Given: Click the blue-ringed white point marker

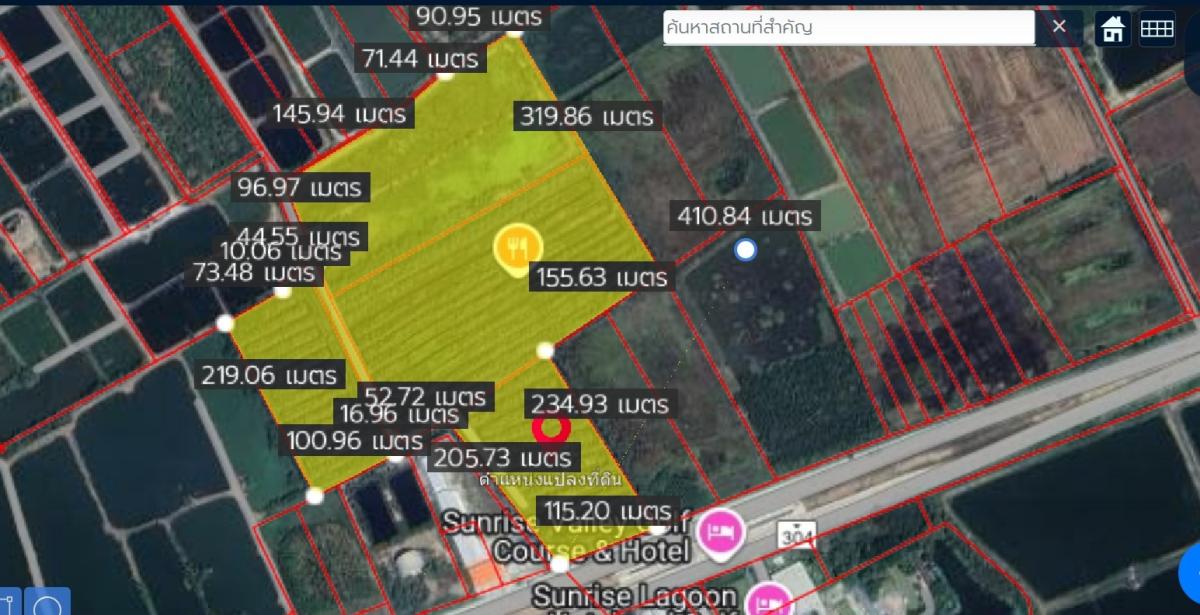Looking at the screenshot, I should click(x=745, y=250).
